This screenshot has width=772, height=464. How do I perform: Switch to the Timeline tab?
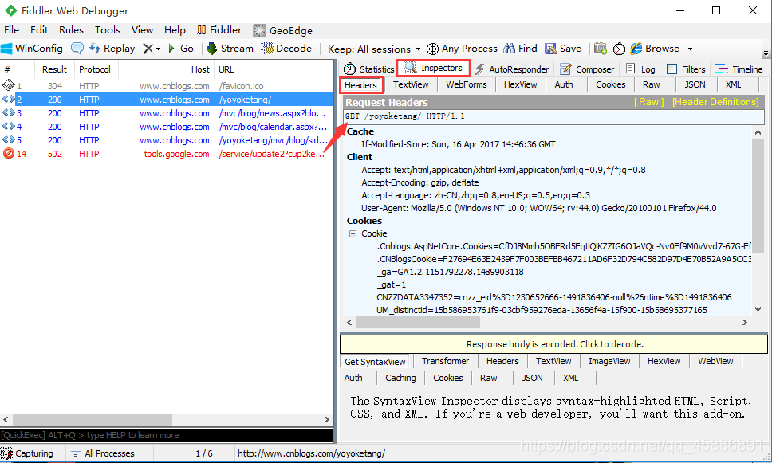pyautogui.click(x=739, y=69)
